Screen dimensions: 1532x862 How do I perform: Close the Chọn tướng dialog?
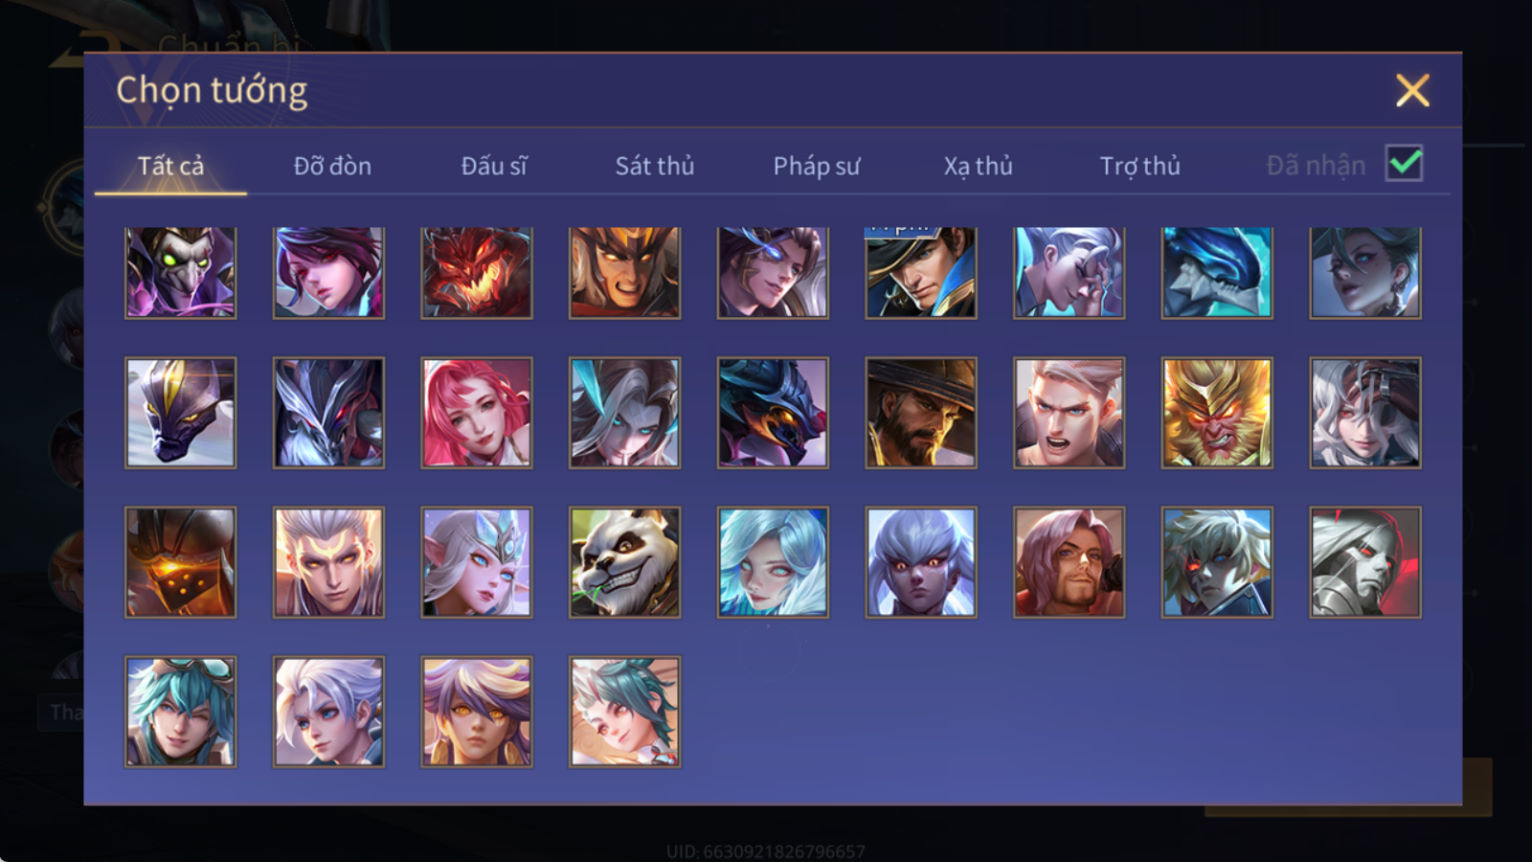point(1412,91)
